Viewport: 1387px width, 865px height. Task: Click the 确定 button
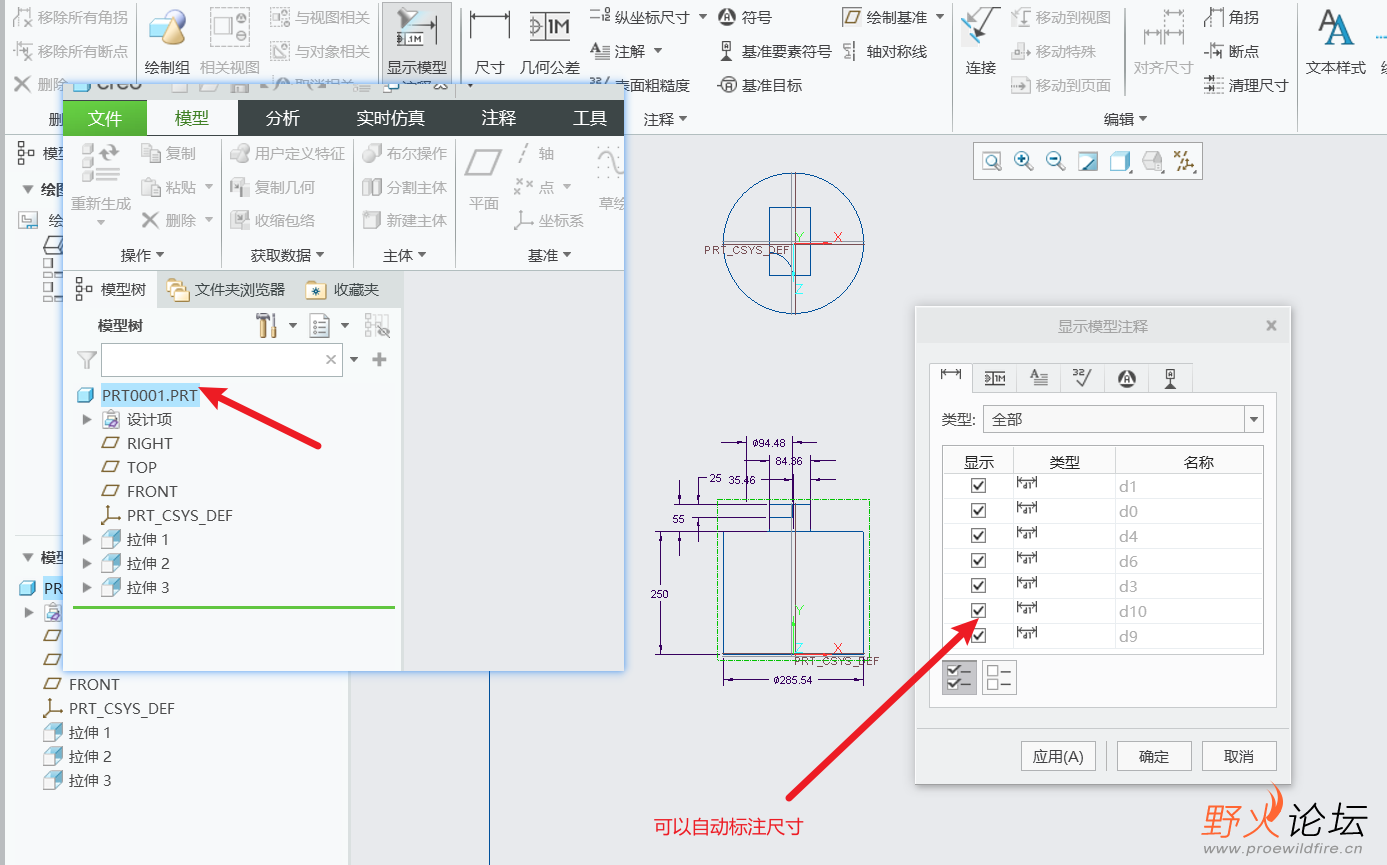pyautogui.click(x=1154, y=756)
